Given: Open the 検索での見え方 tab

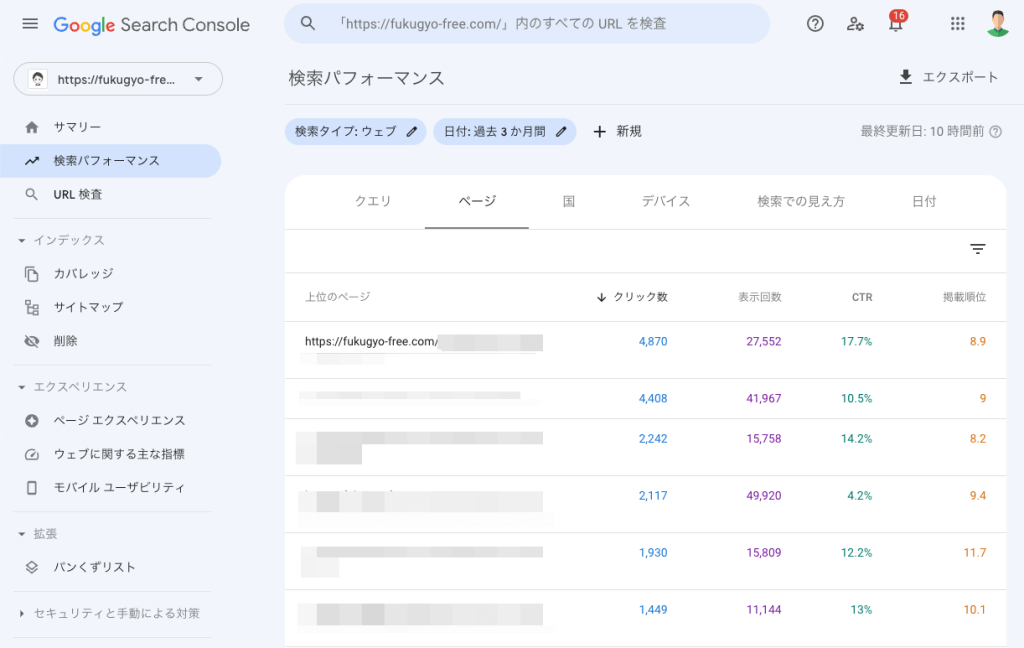Looking at the screenshot, I should (x=801, y=201).
